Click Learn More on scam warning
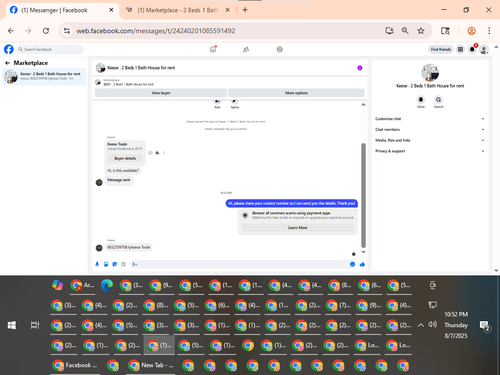This screenshot has width=500, height=375. pos(297,227)
